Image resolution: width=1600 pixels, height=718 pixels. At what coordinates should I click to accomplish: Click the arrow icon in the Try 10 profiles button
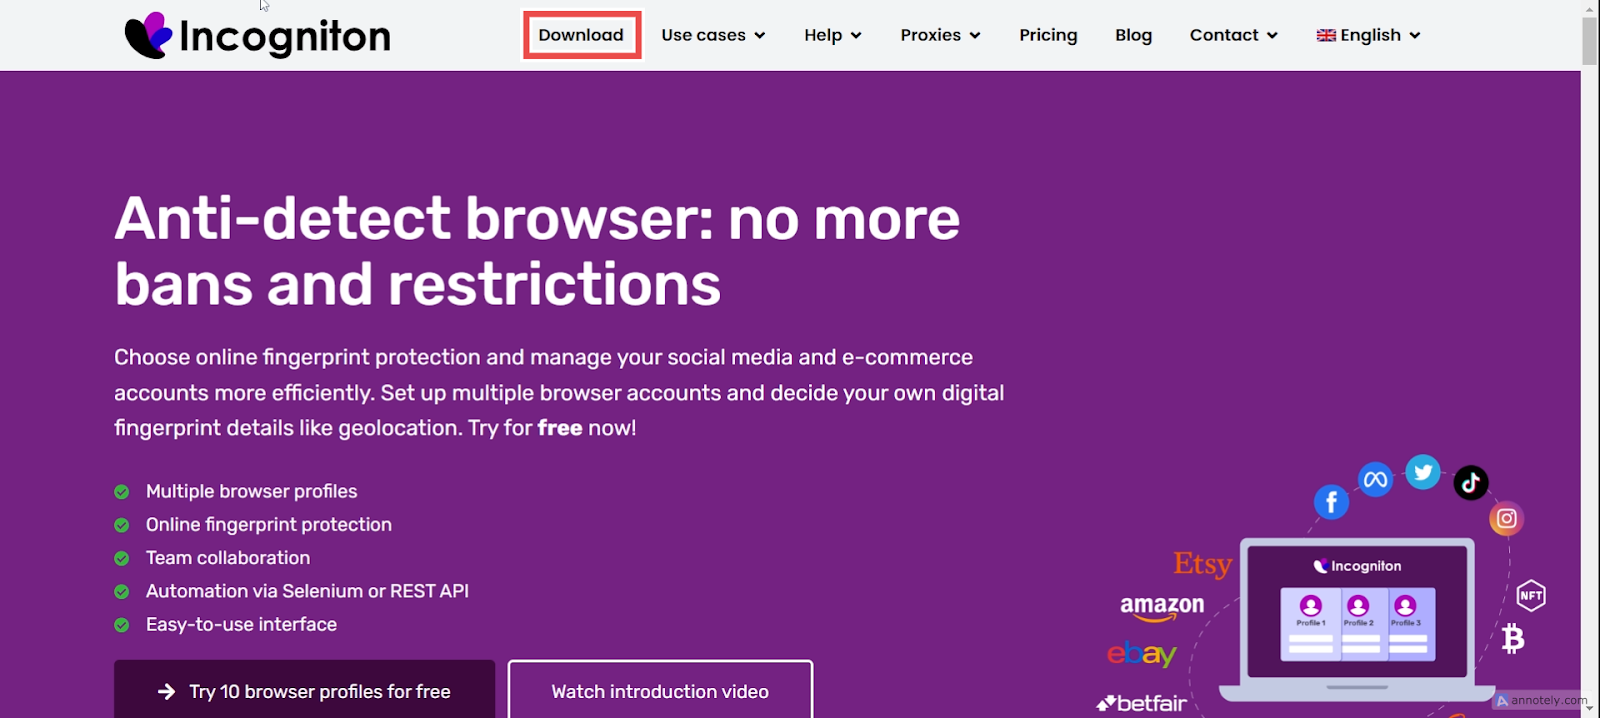click(166, 691)
